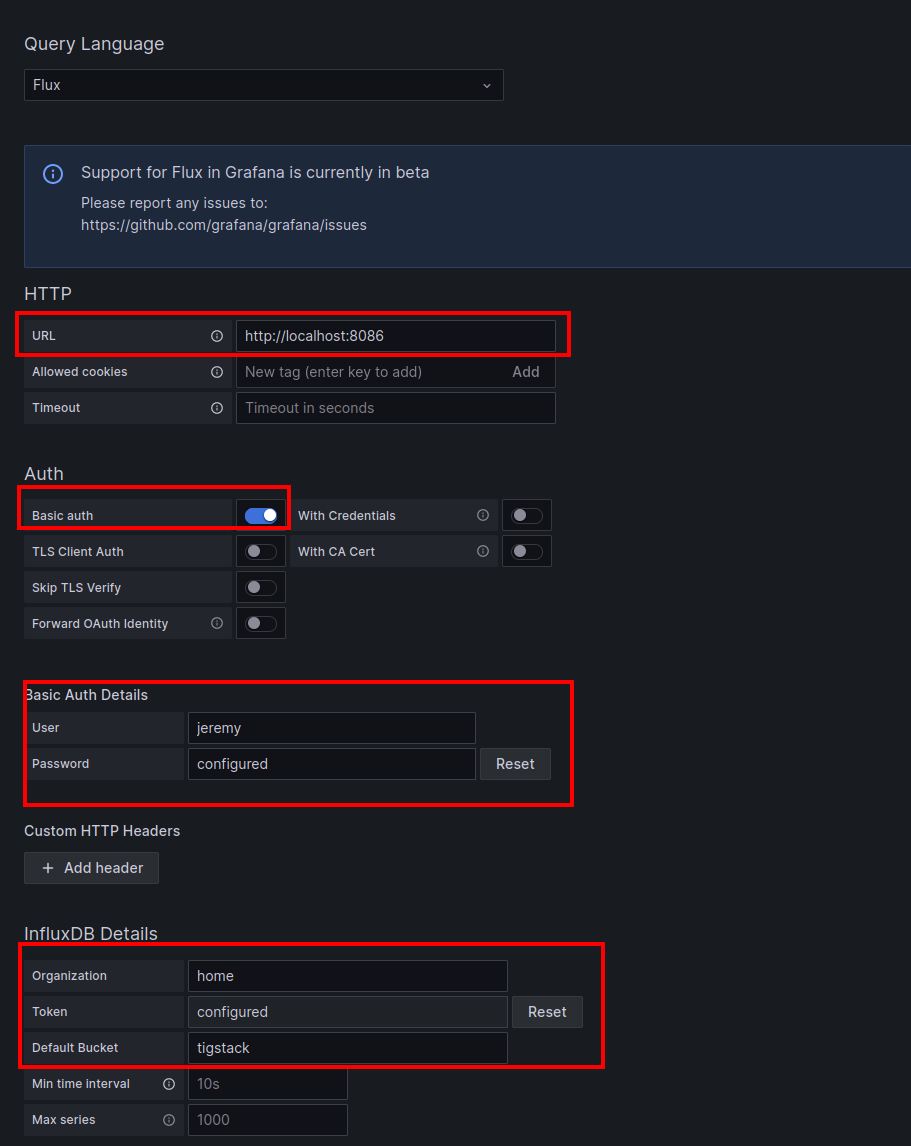
Task: Click the Min time interval info icon
Action: click(169, 1083)
